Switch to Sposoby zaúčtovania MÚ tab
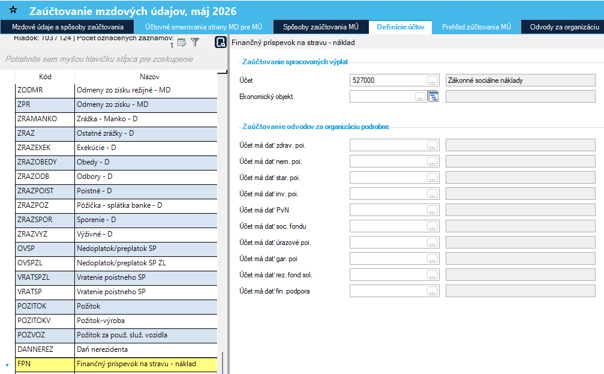The height and width of the screenshot is (374, 604). click(321, 27)
